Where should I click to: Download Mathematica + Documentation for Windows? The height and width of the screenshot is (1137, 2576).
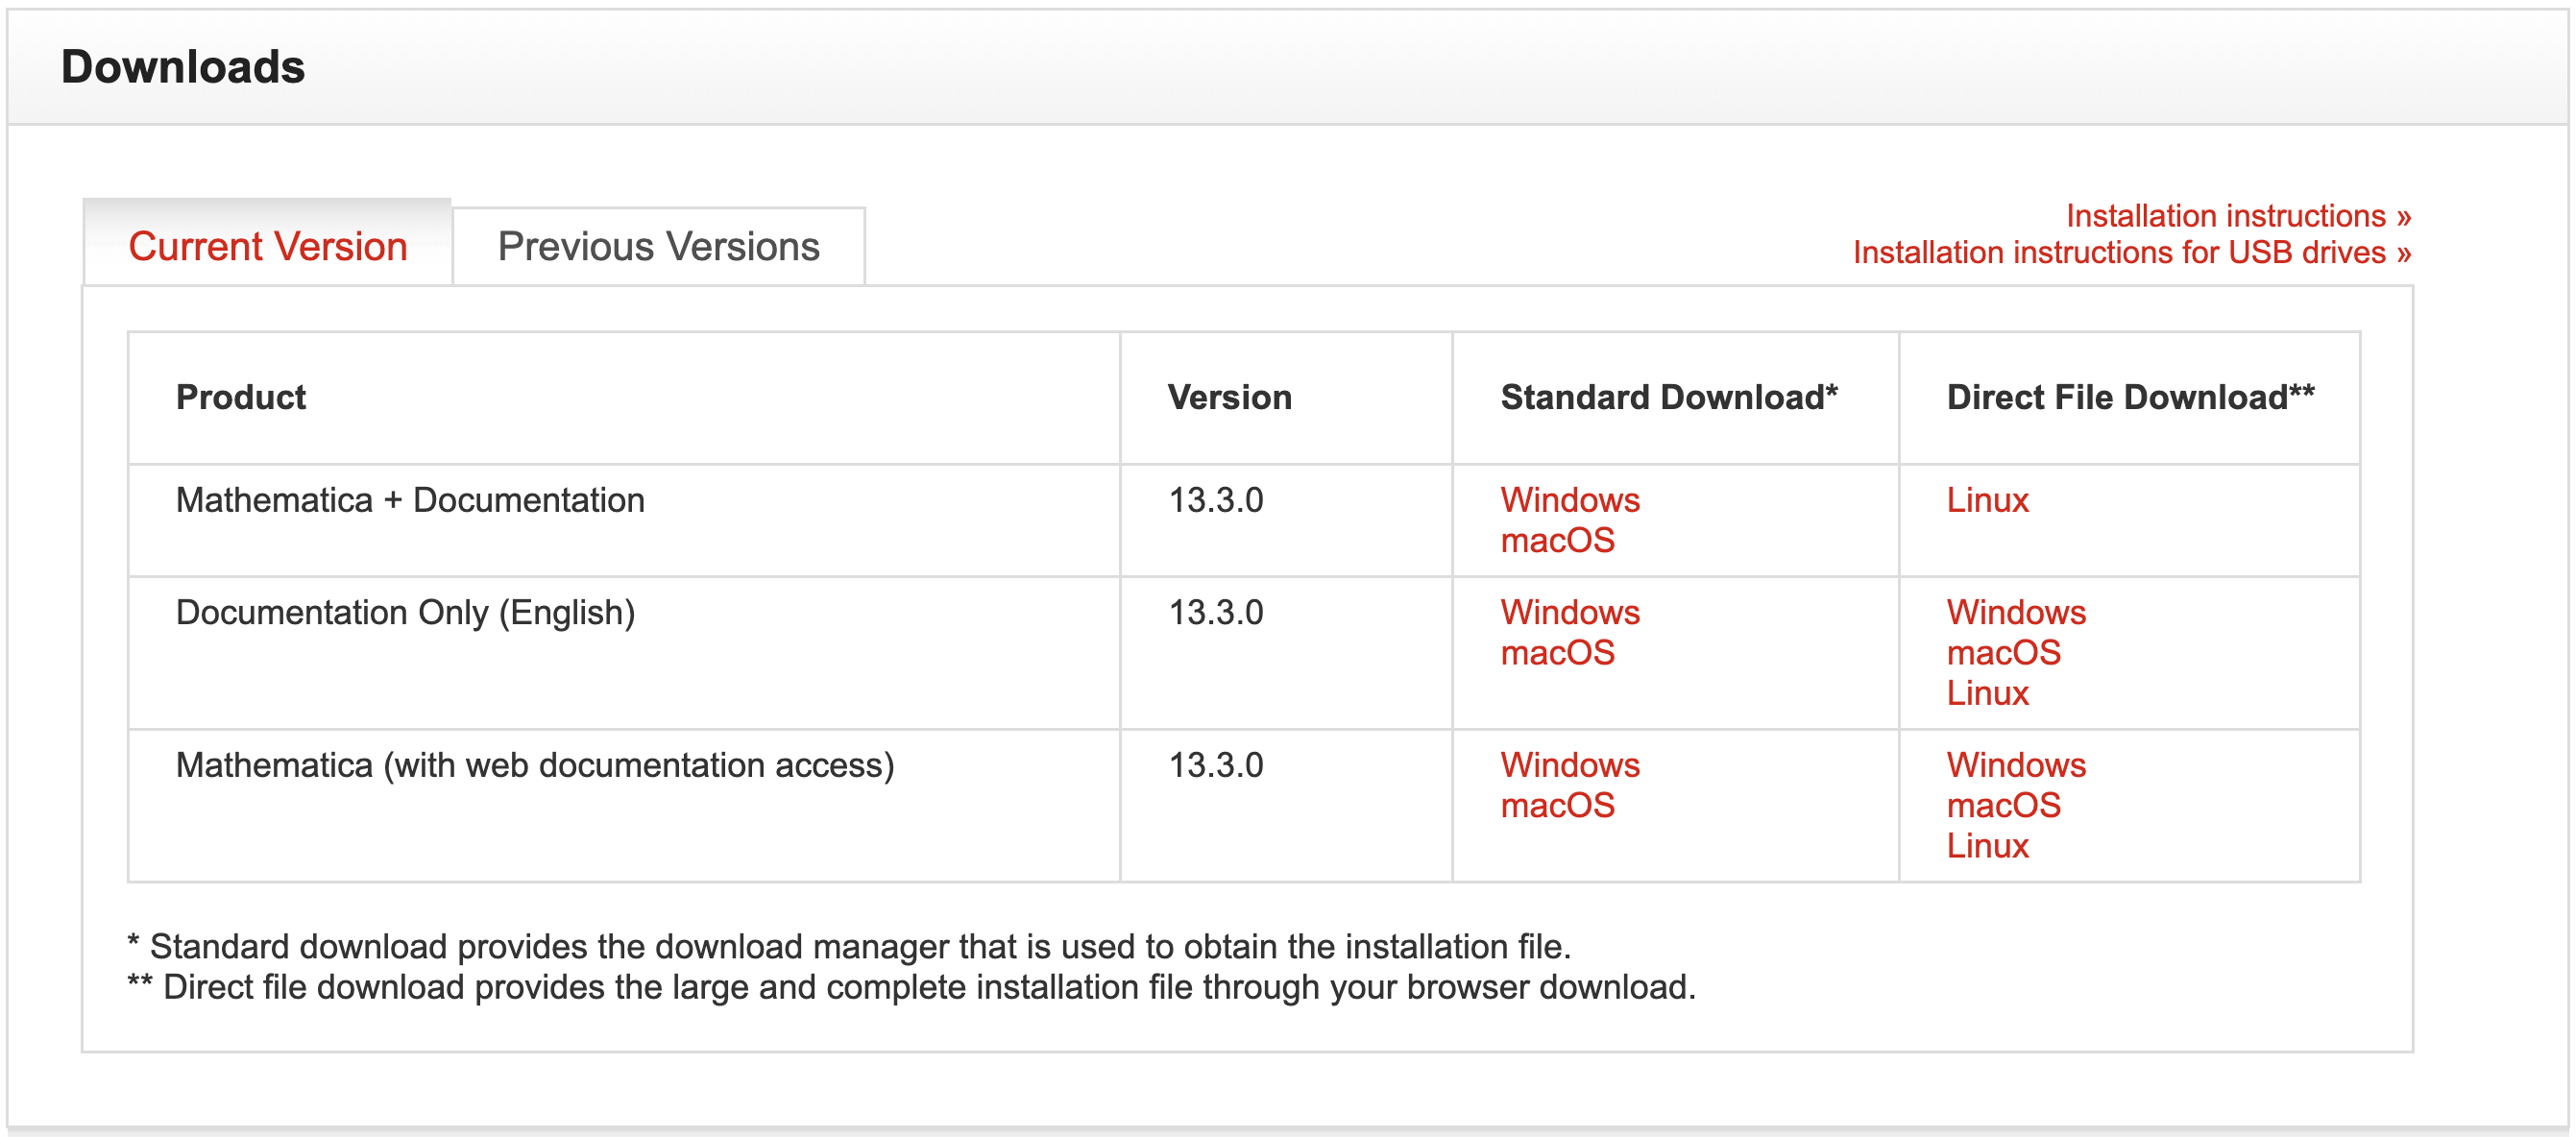click(1570, 500)
